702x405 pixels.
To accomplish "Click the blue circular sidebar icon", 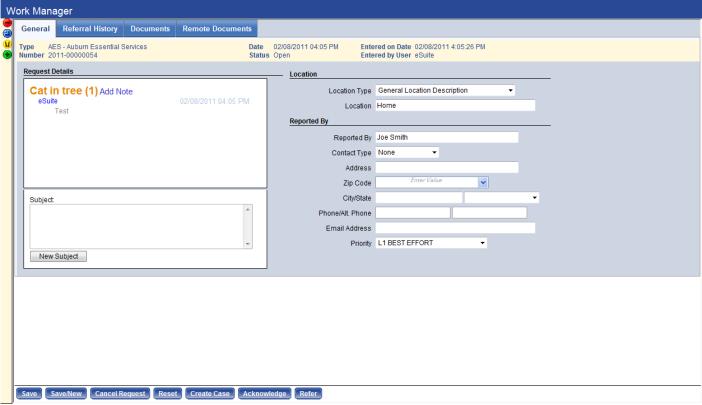I will click(7, 33).
